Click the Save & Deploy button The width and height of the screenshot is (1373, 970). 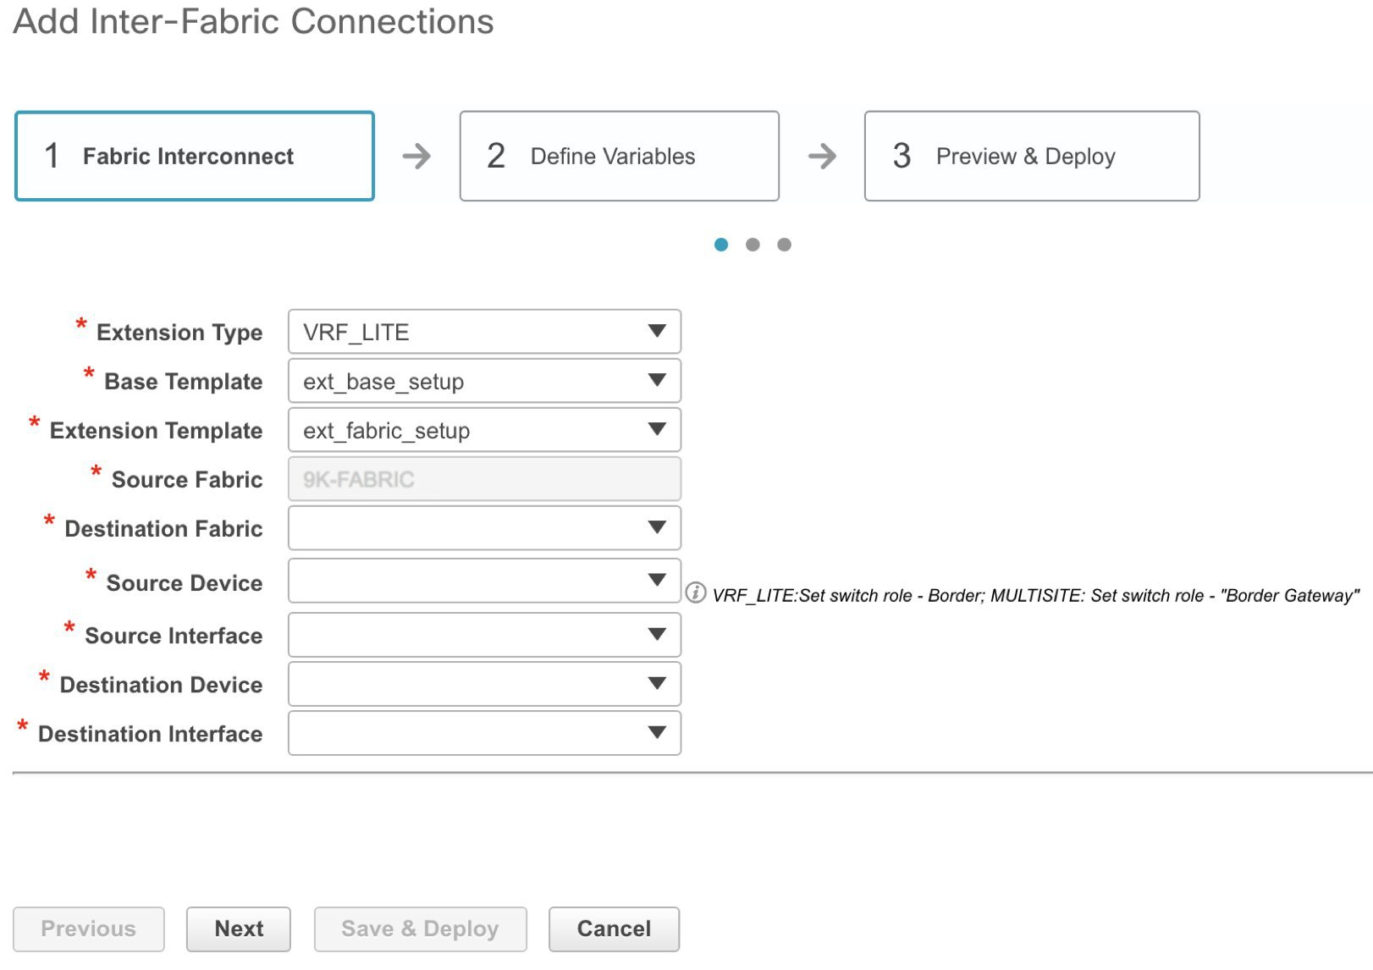[420, 928]
